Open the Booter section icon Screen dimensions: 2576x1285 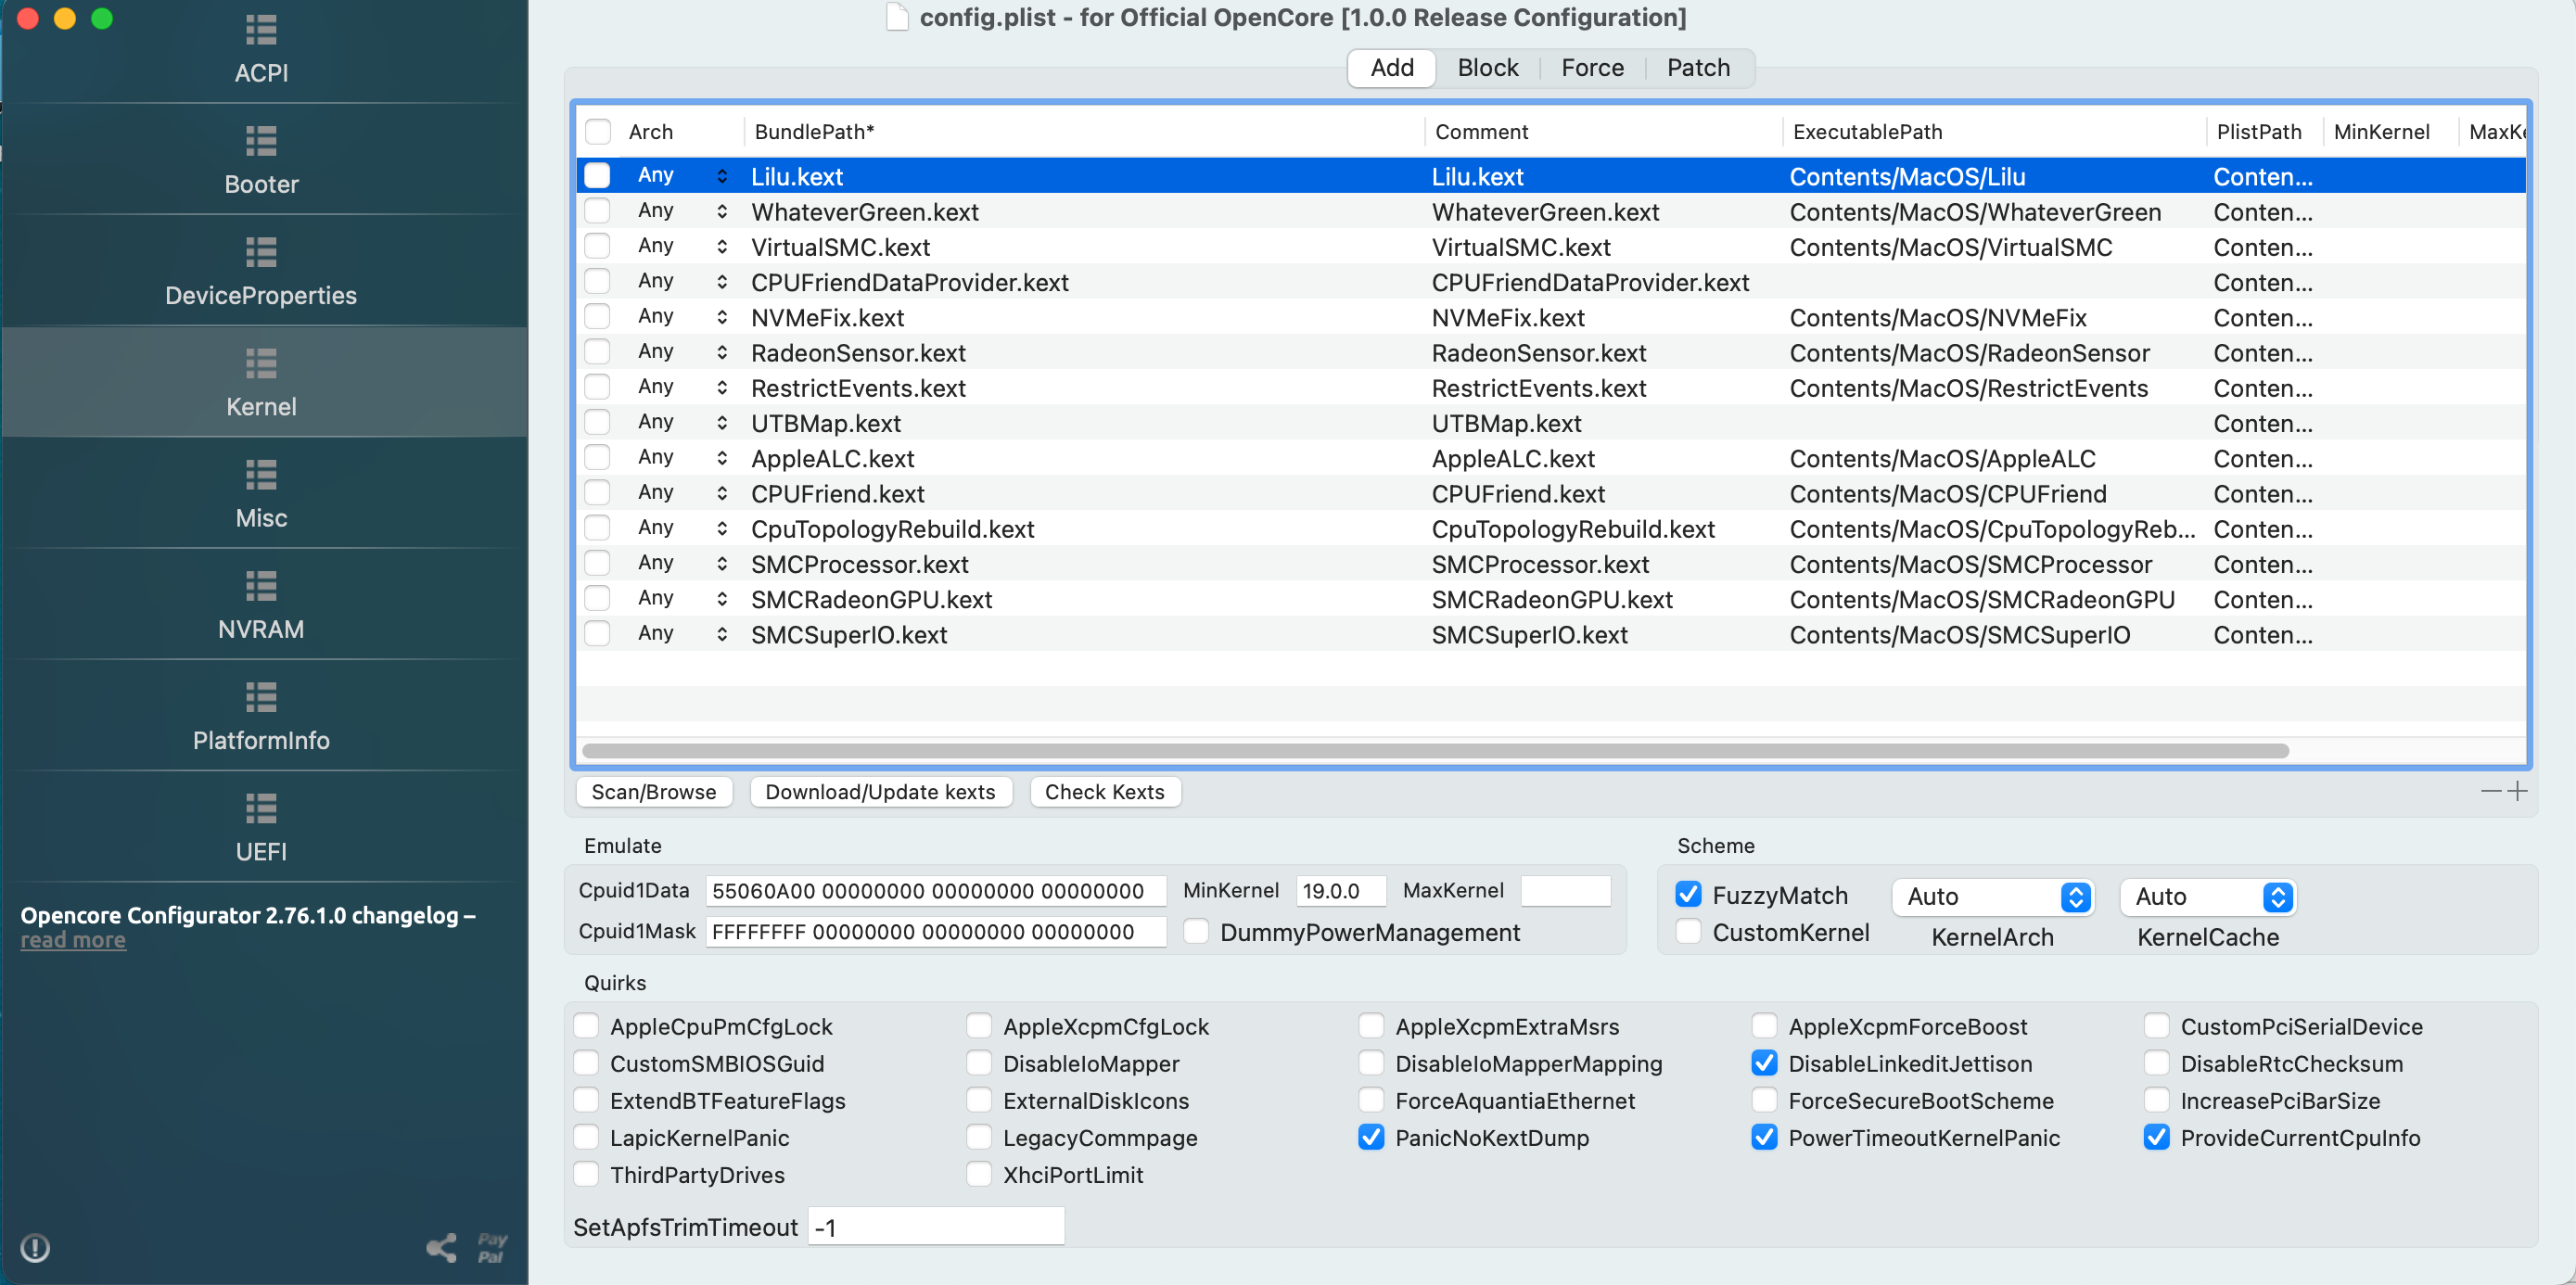coord(261,141)
